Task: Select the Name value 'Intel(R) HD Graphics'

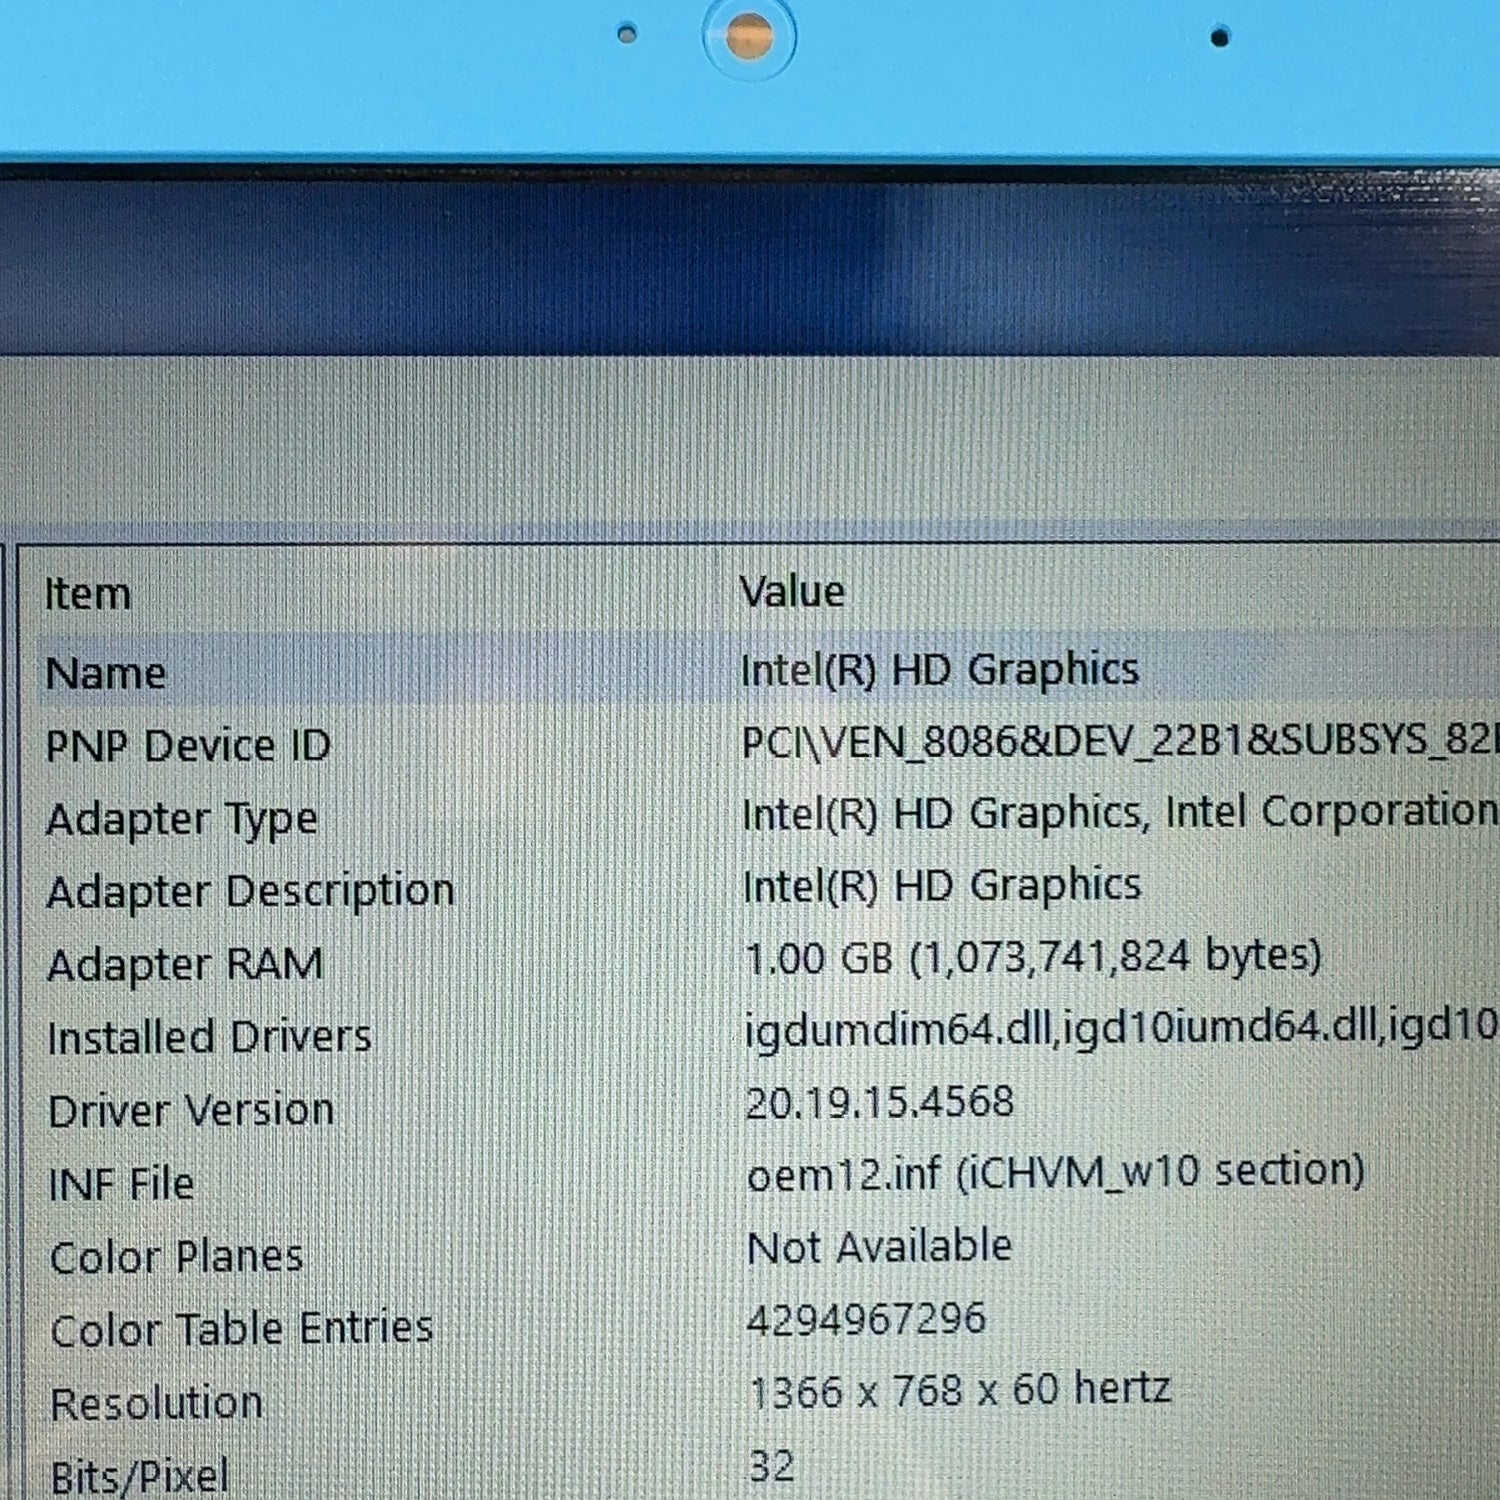Action: tap(939, 669)
